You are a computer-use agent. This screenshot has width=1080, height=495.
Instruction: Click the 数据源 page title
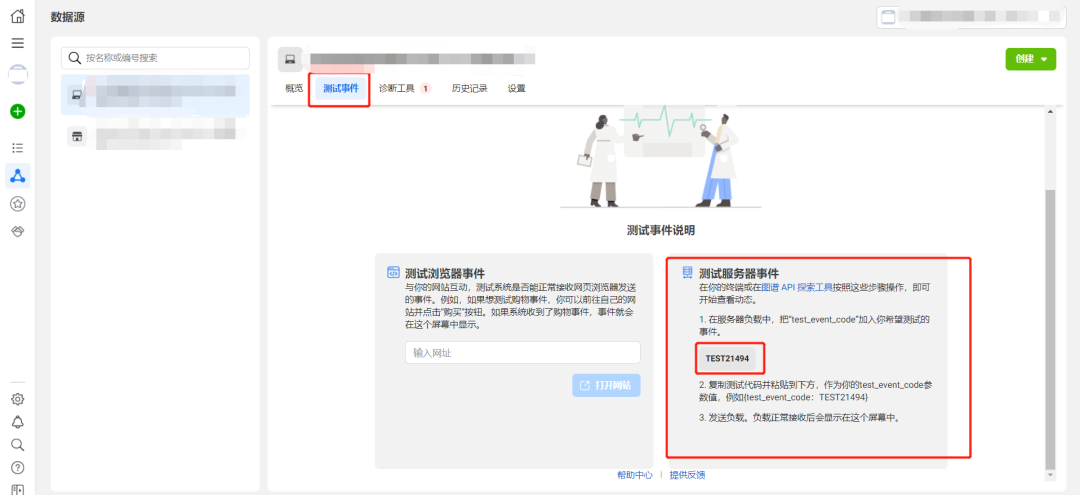click(68, 17)
